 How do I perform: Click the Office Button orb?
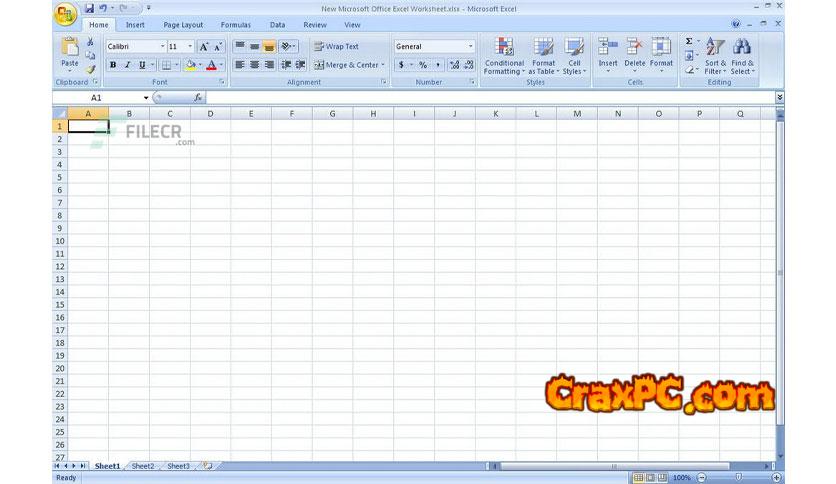point(65,14)
